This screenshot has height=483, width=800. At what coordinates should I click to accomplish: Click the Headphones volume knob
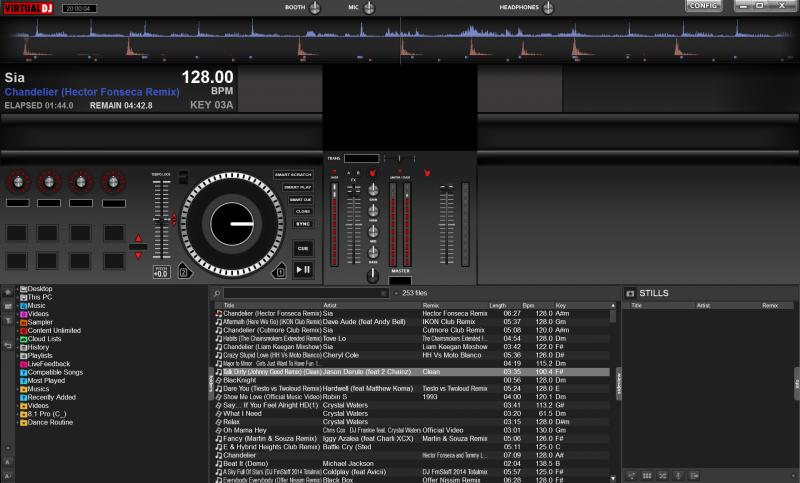[x=548, y=8]
